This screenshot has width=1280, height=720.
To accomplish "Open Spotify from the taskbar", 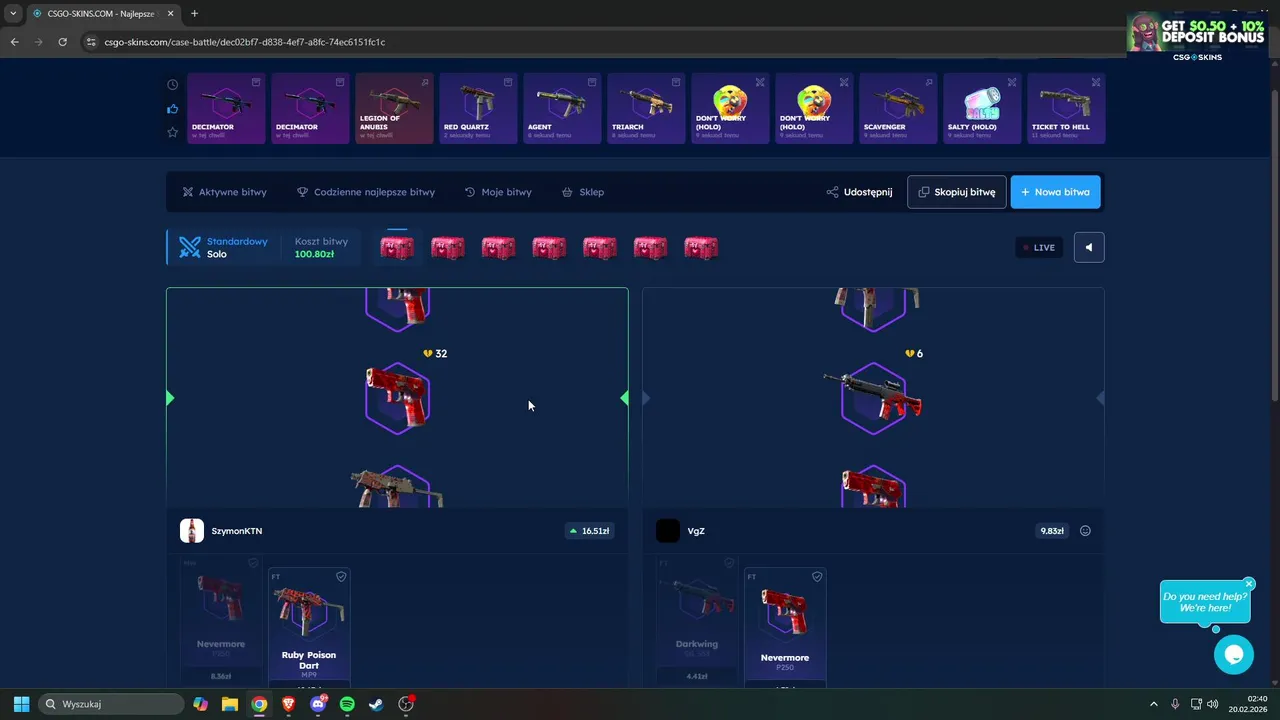I will click(347, 704).
